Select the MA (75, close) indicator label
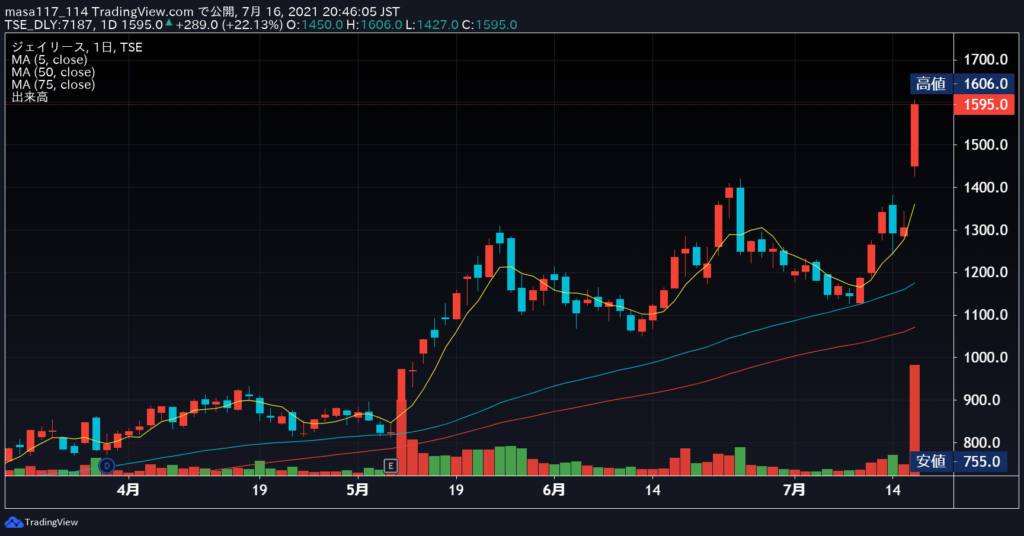The width and height of the screenshot is (1024, 536). [x=53, y=84]
